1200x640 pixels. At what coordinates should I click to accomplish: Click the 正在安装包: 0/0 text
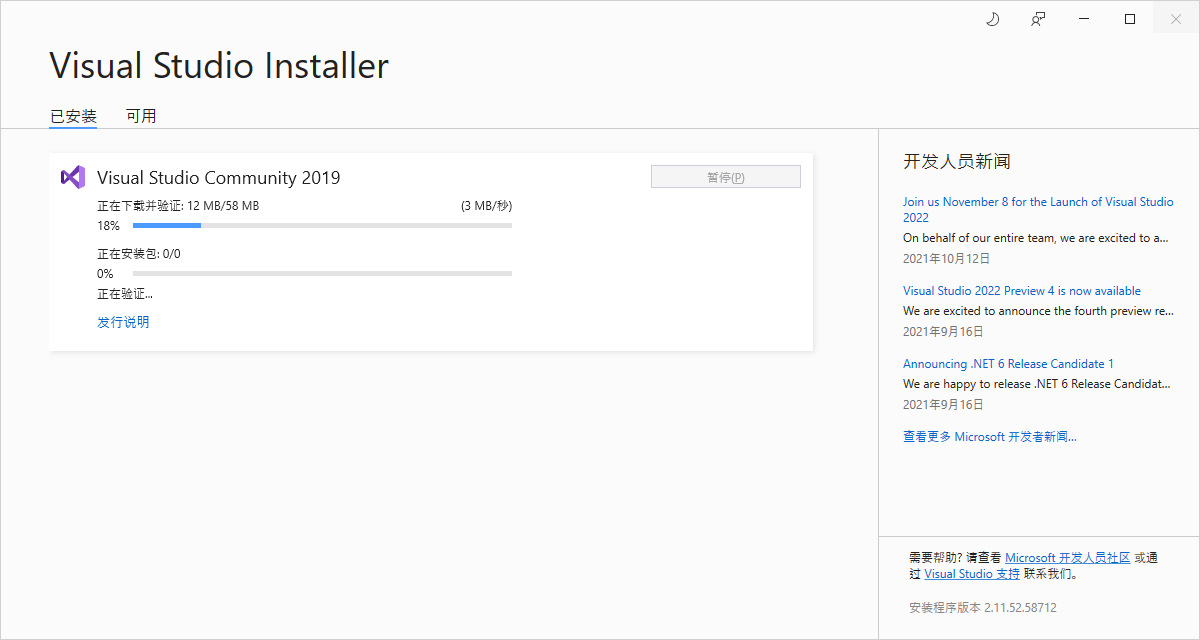(139, 254)
